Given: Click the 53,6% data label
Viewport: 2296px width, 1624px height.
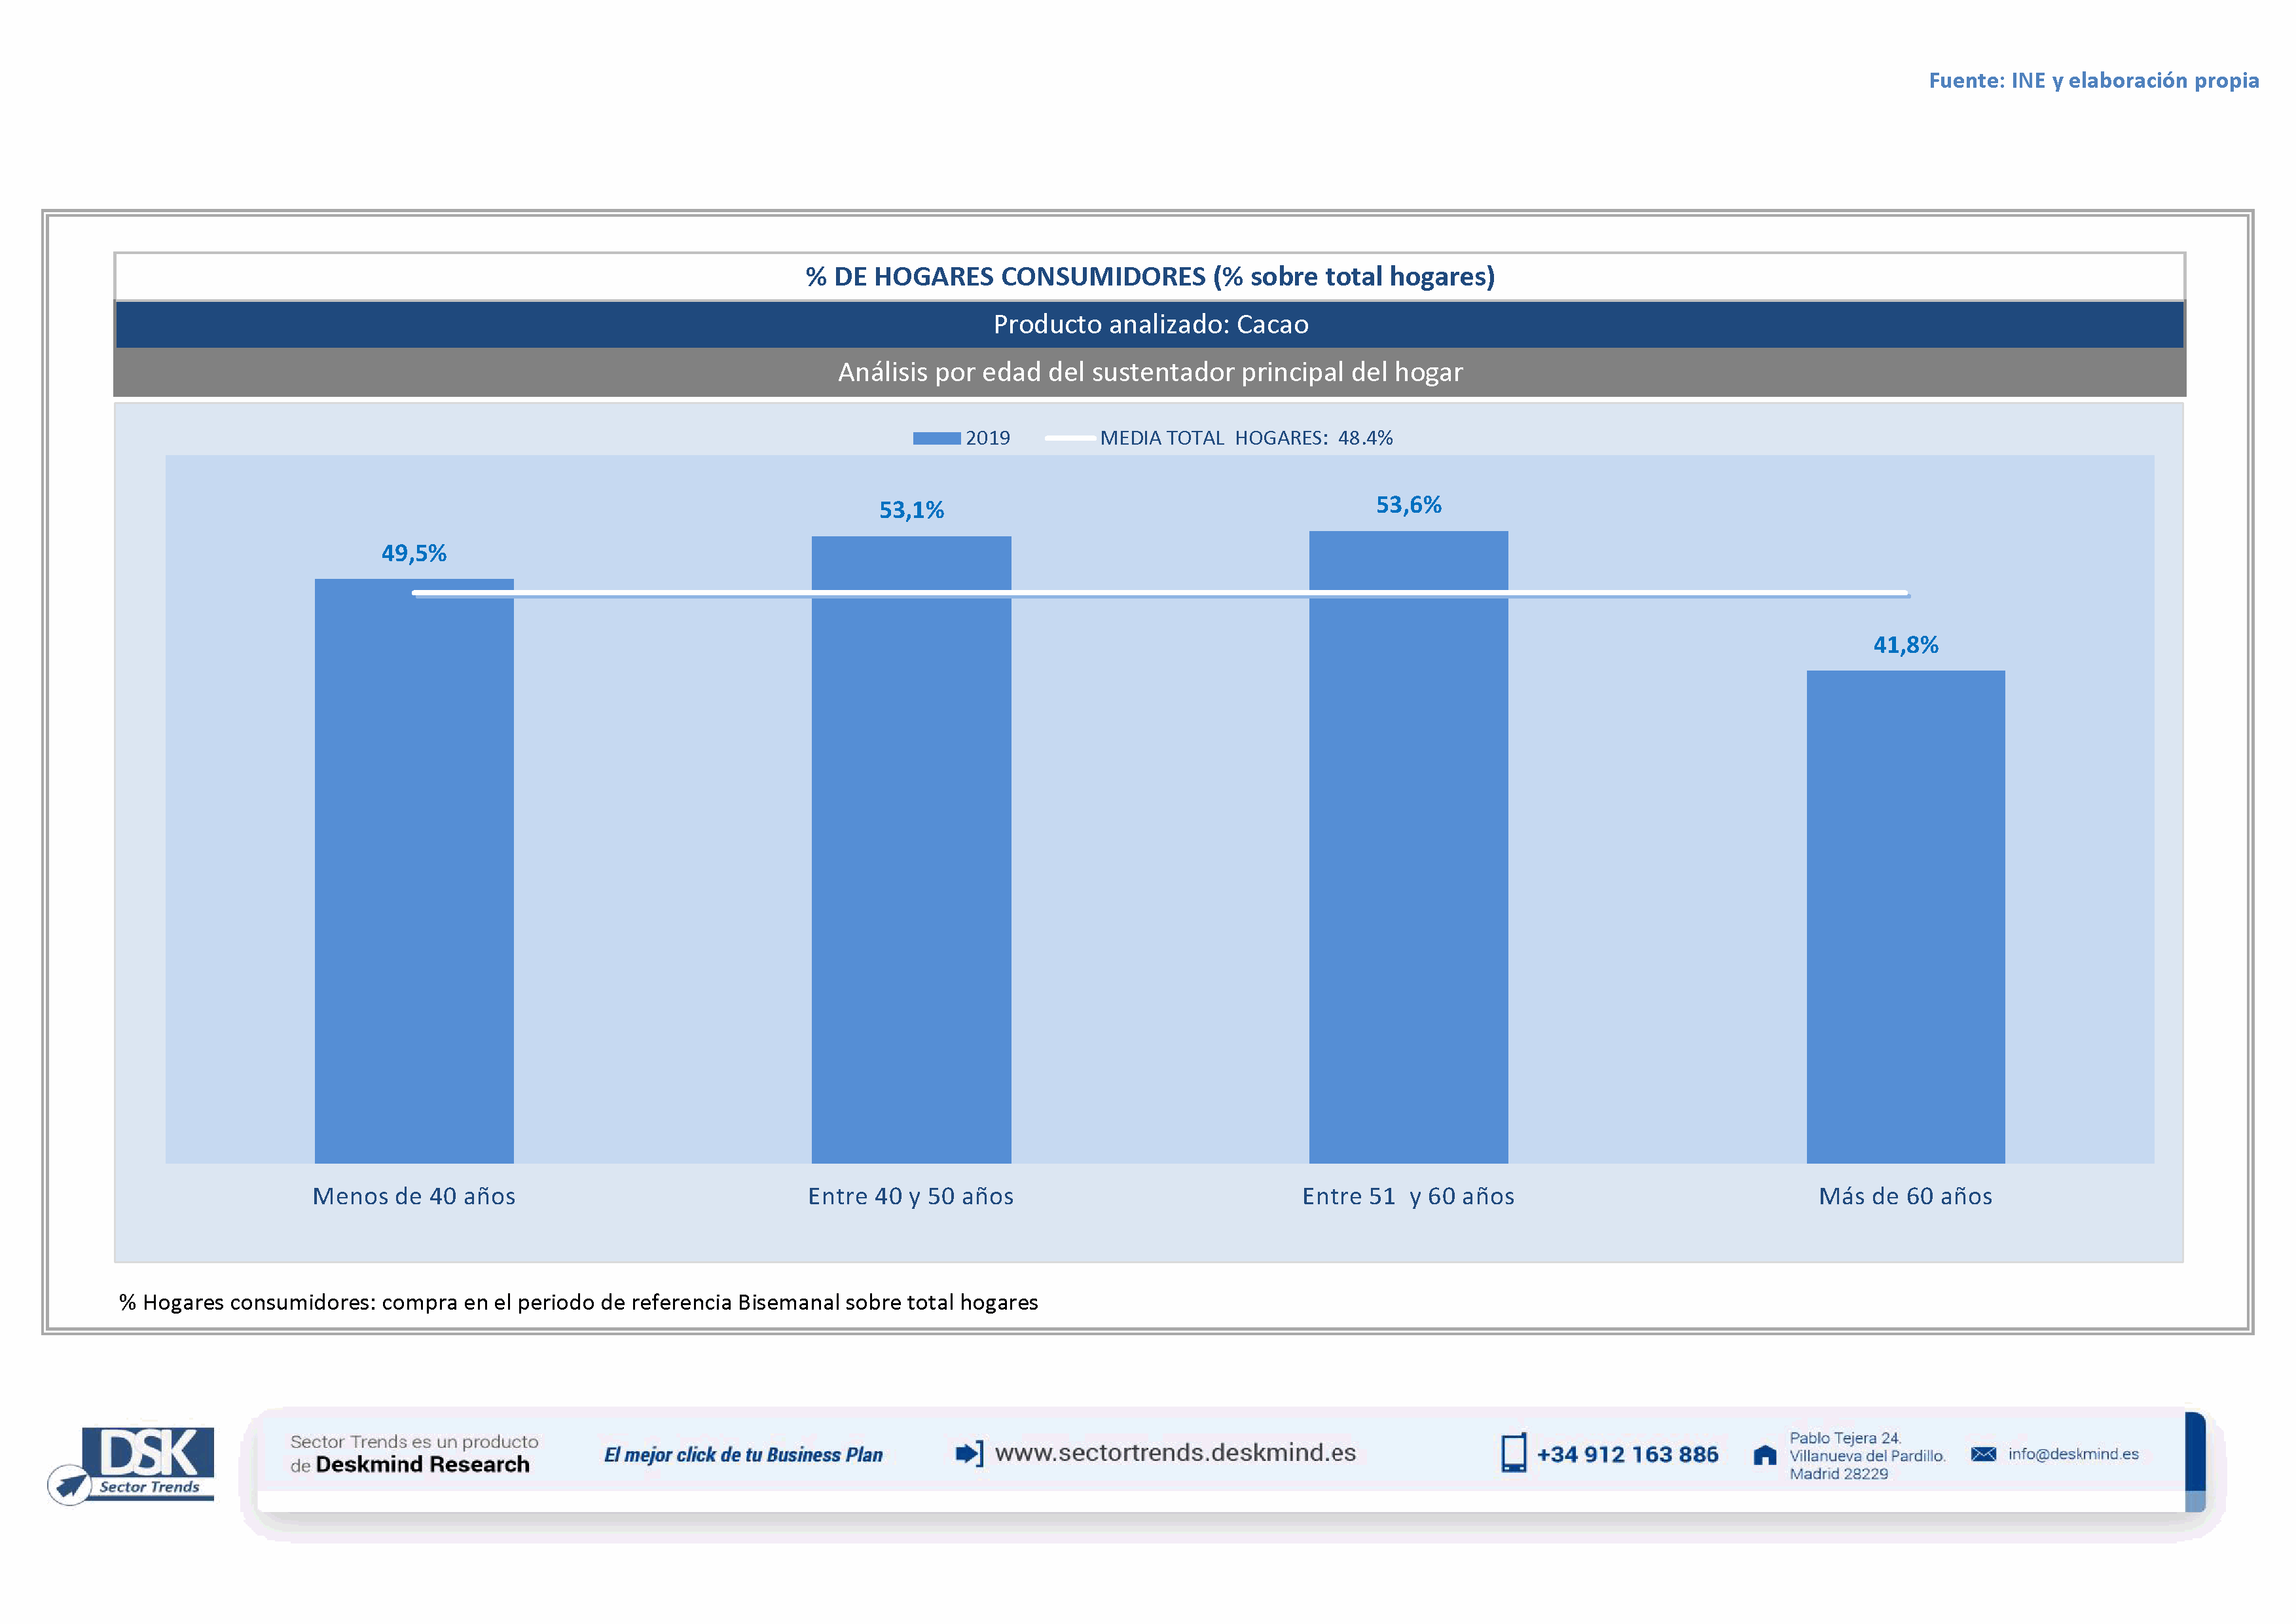Looking at the screenshot, I should click(1408, 505).
